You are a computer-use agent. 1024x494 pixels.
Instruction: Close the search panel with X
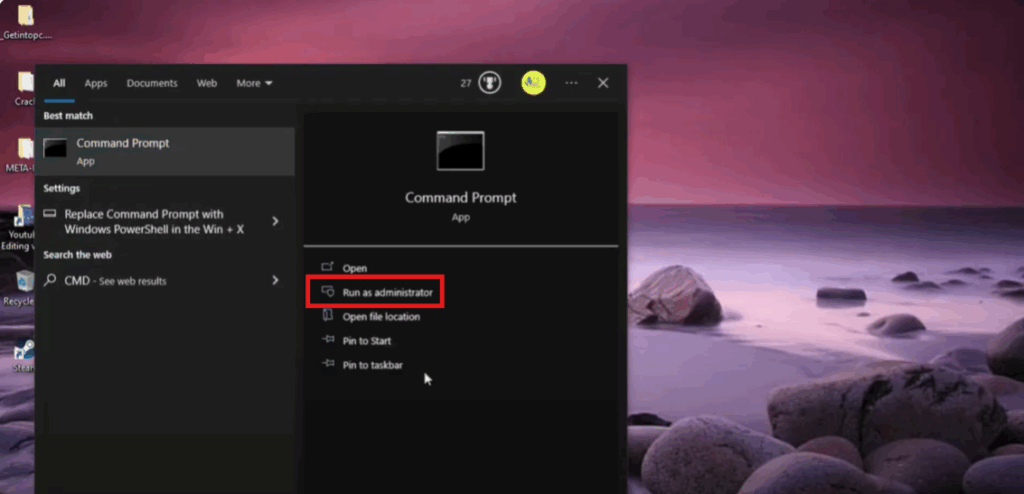[603, 83]
